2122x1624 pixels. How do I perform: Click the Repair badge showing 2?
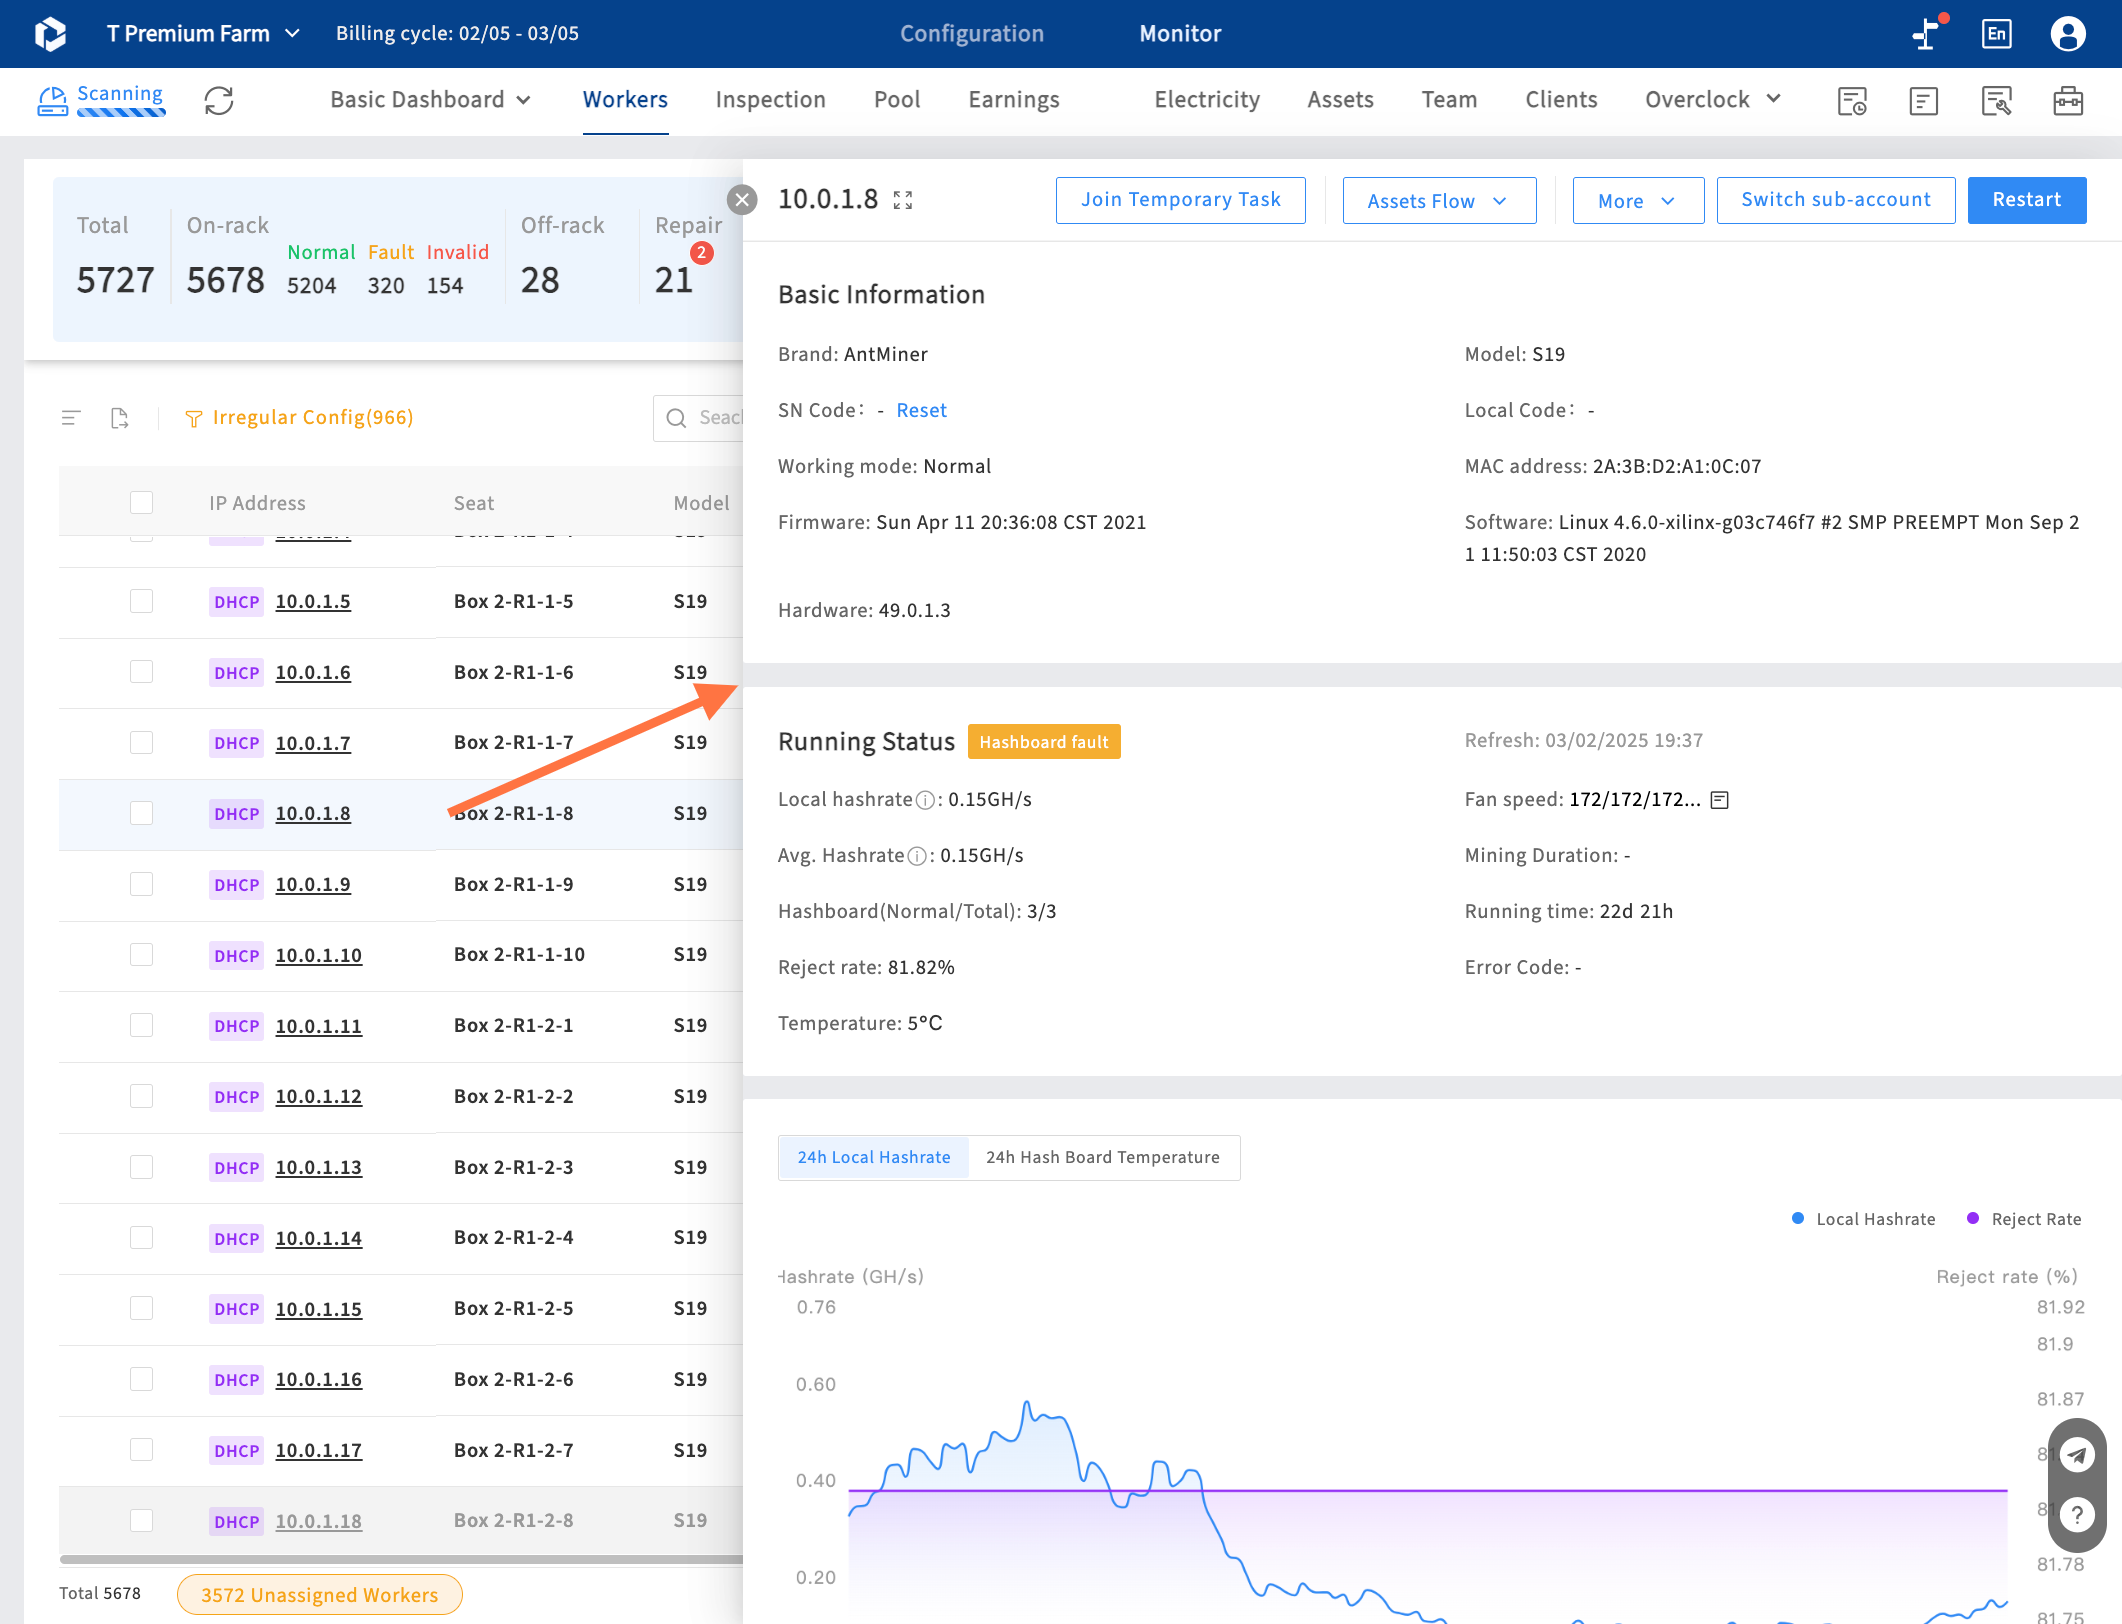702,252
